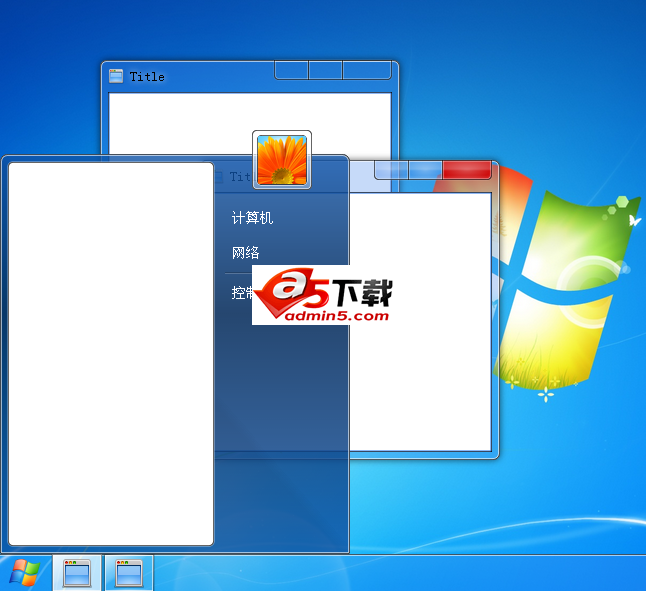Maximize the front window beside red button
Viewport: 646px width, 591px height.
426,170
